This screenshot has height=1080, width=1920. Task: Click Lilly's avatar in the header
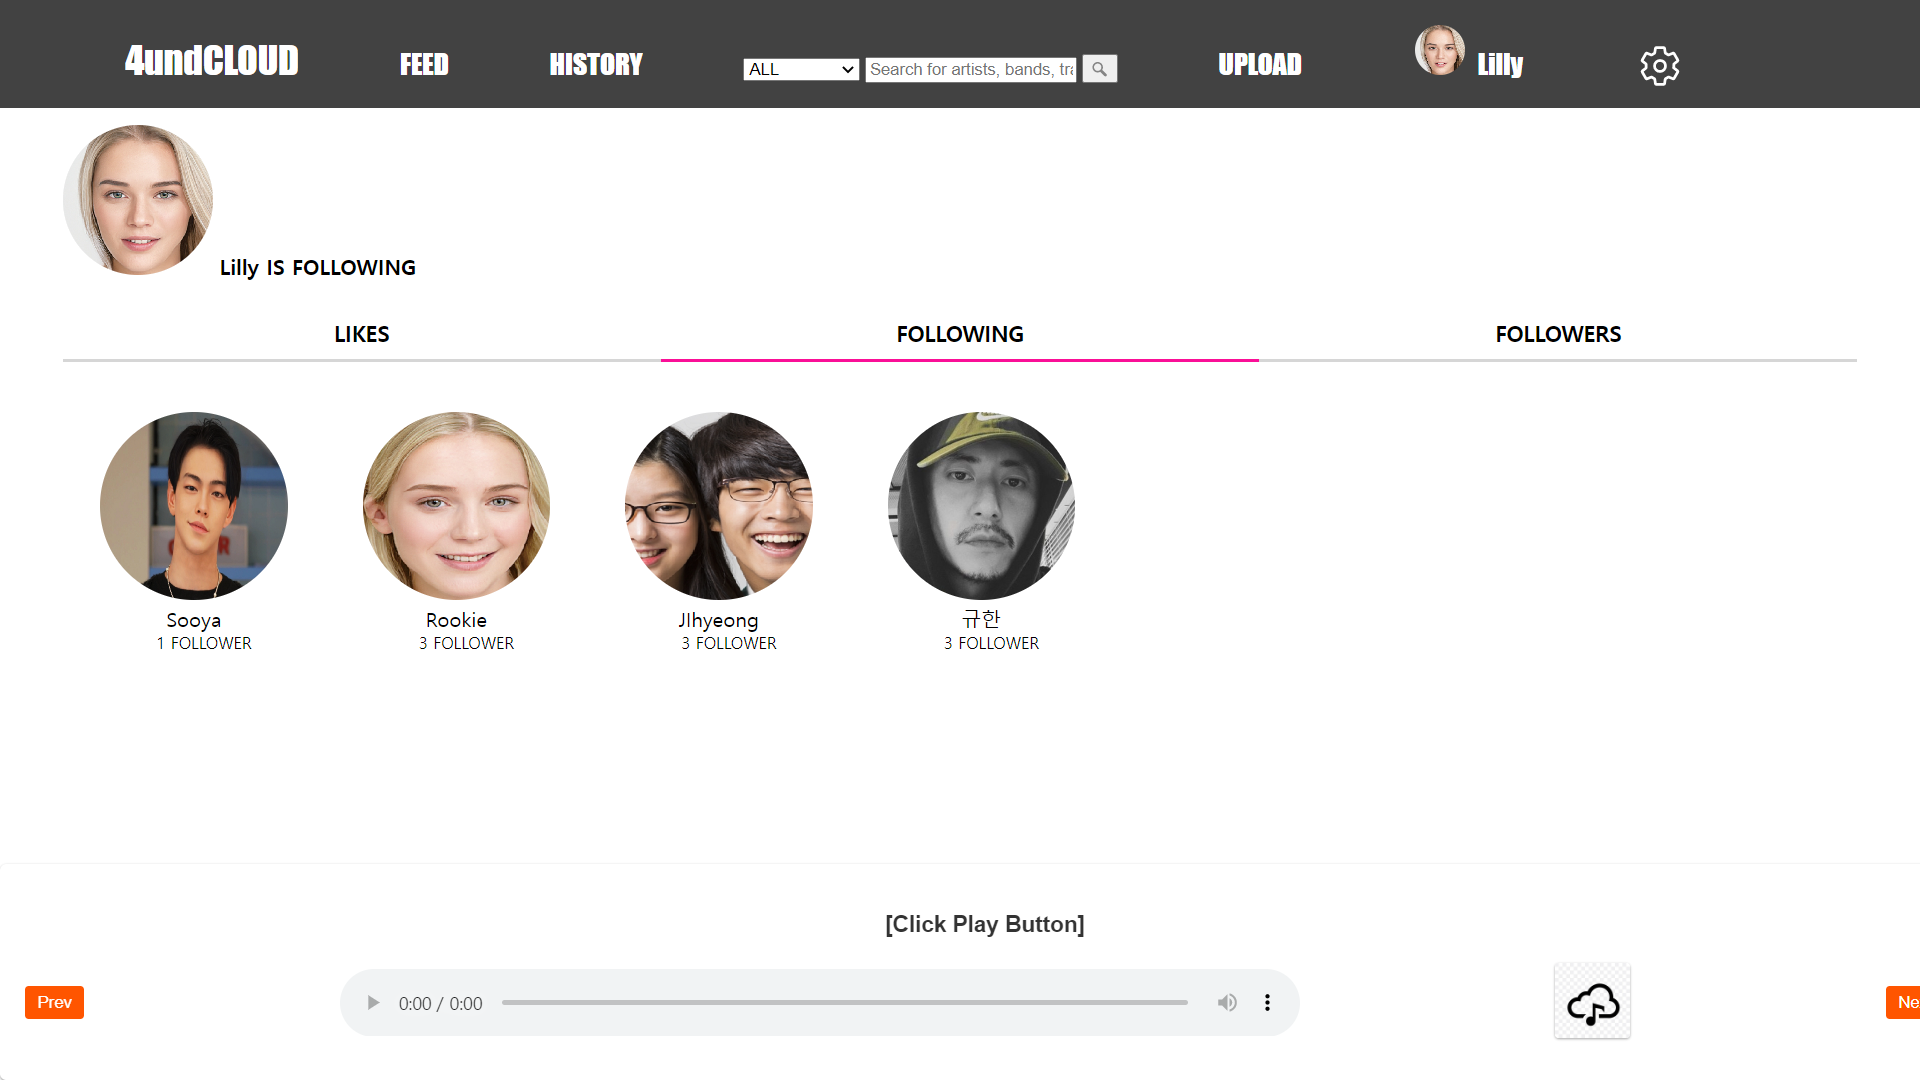coord(1439,51)
